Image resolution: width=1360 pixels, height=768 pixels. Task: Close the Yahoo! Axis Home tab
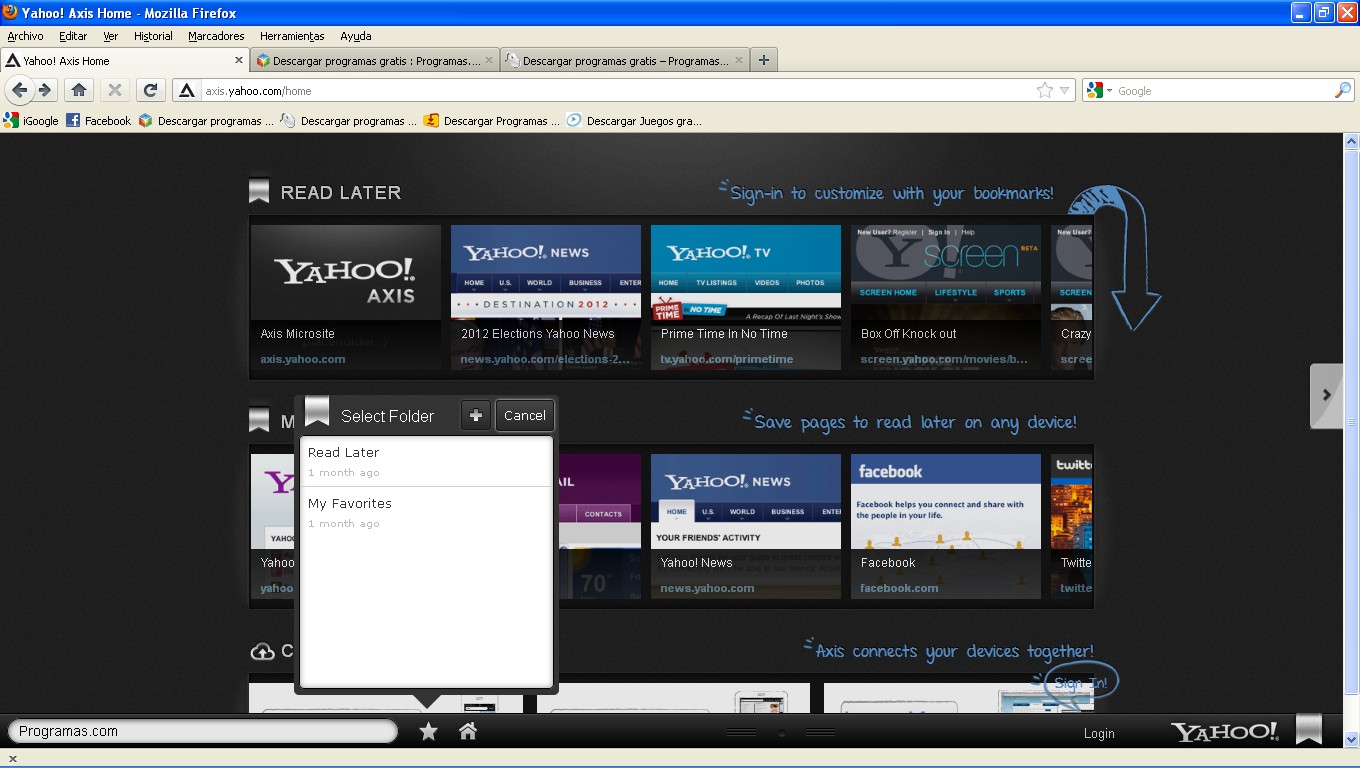coord(239,60)
